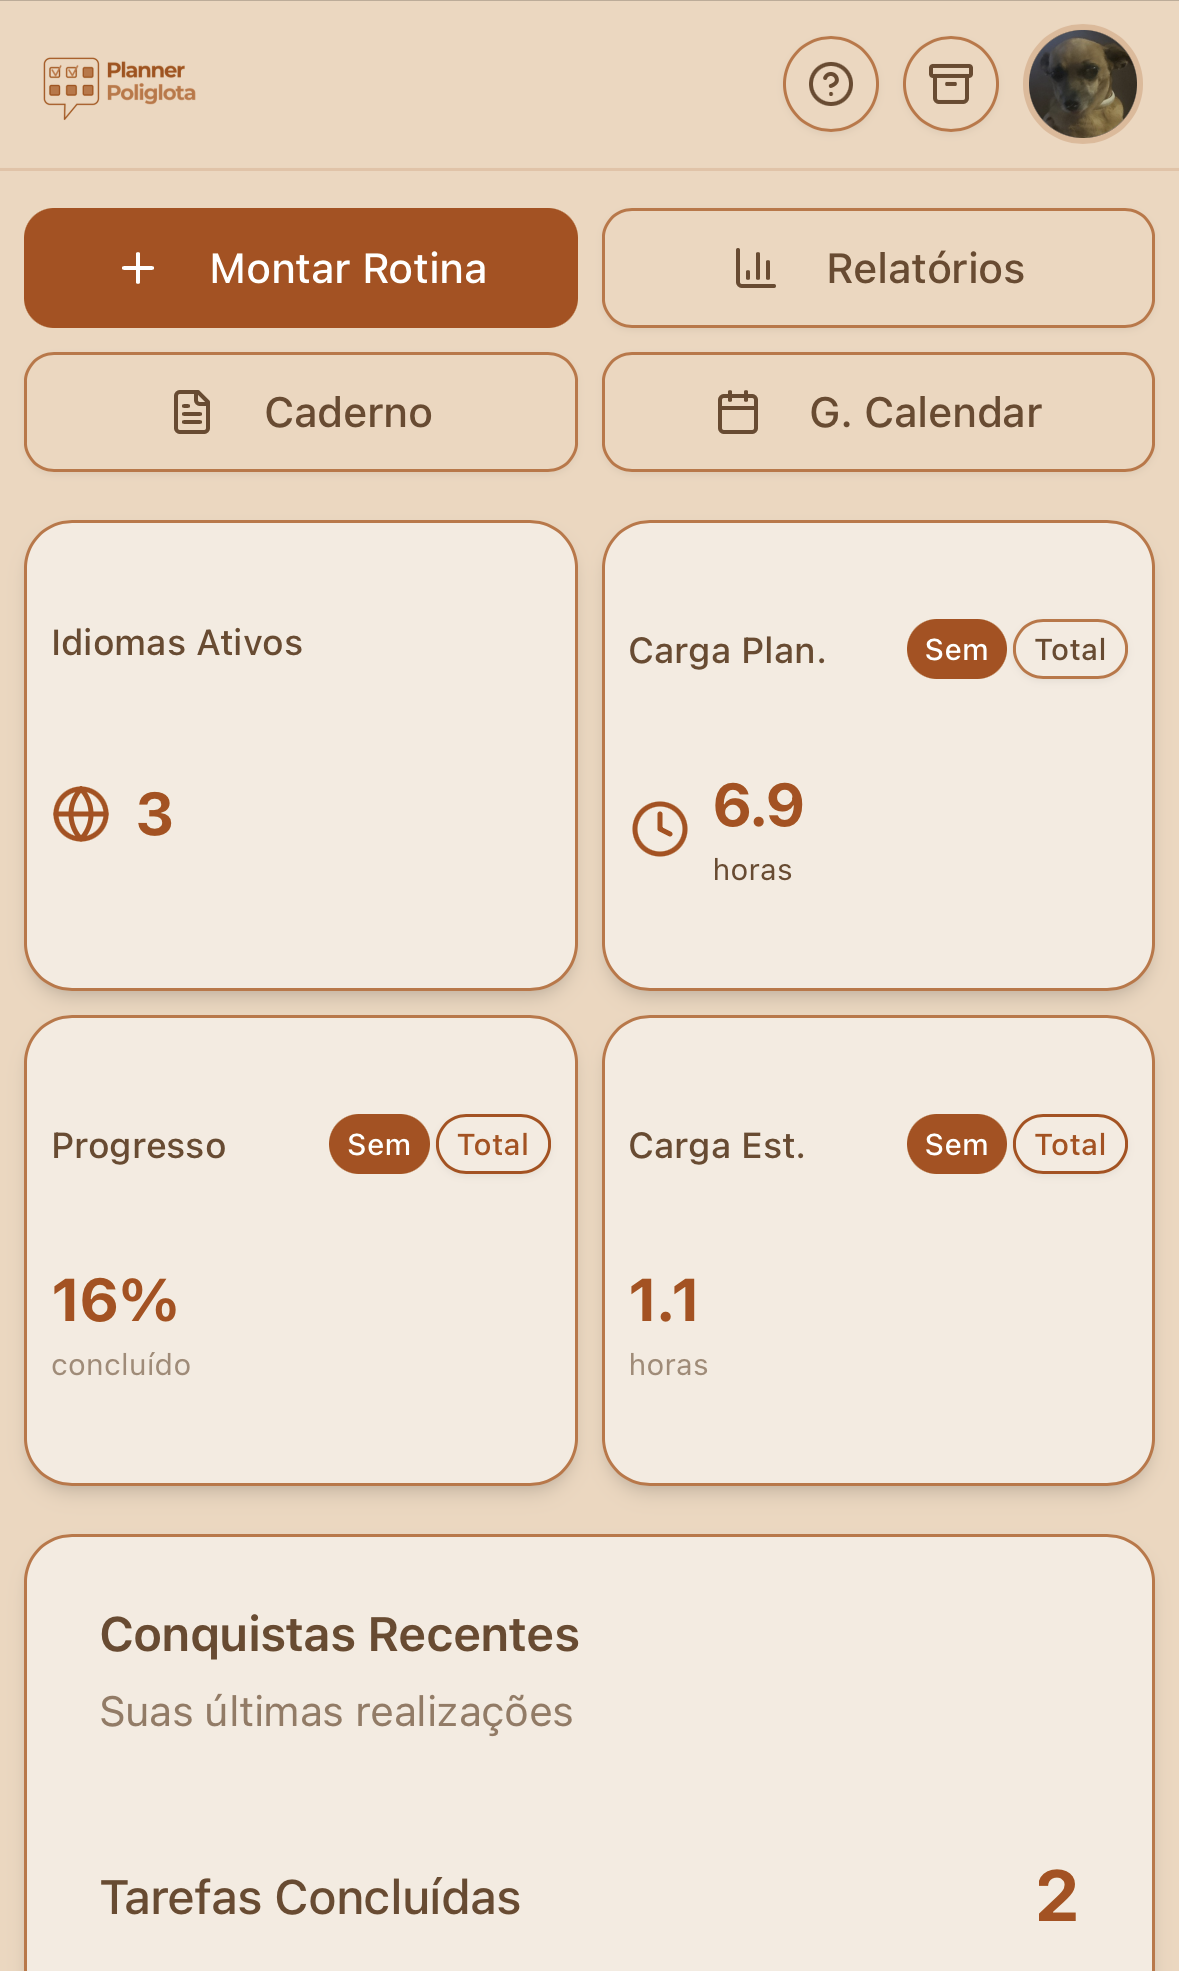
Task: Switch Carga Plan. to Total
Action: tap(1070, 650)
